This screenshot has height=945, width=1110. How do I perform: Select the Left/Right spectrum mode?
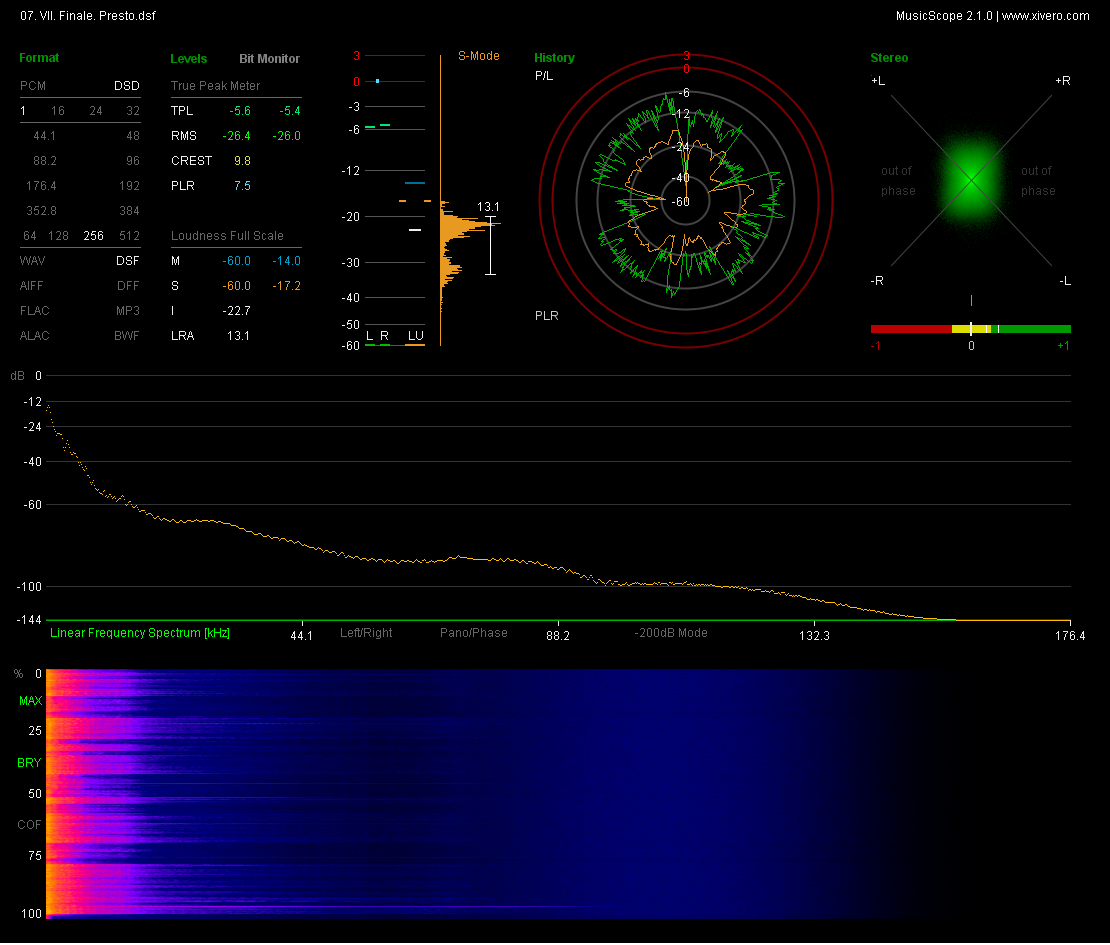366,633
